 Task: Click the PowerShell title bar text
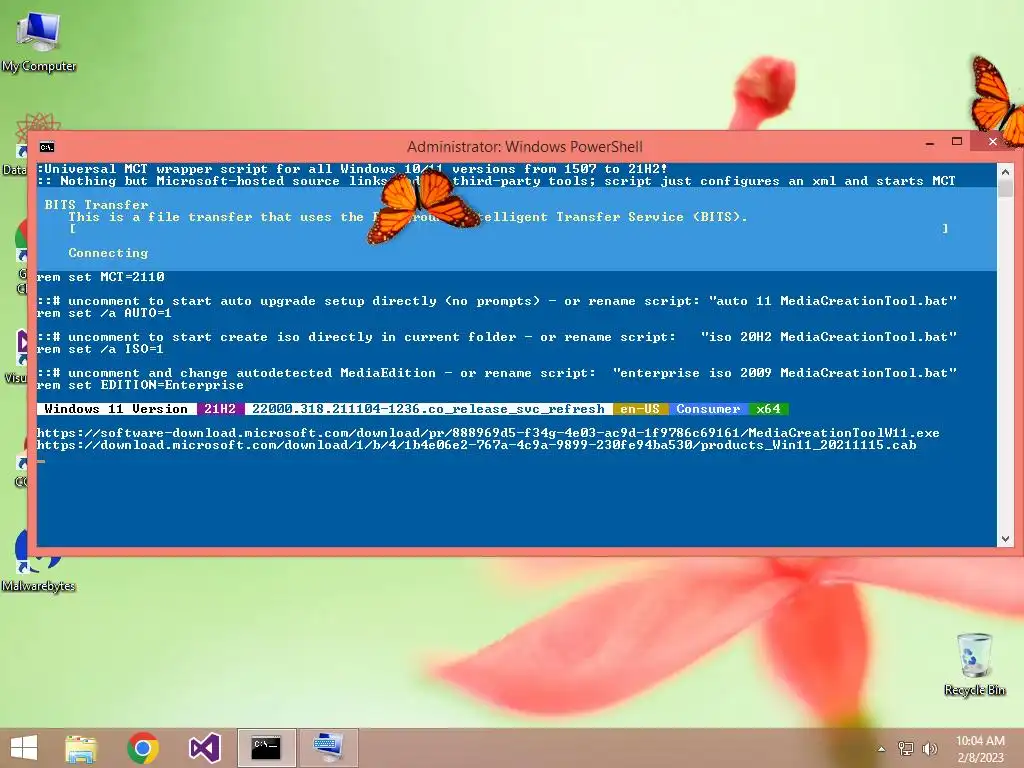(x=525, y=147)
